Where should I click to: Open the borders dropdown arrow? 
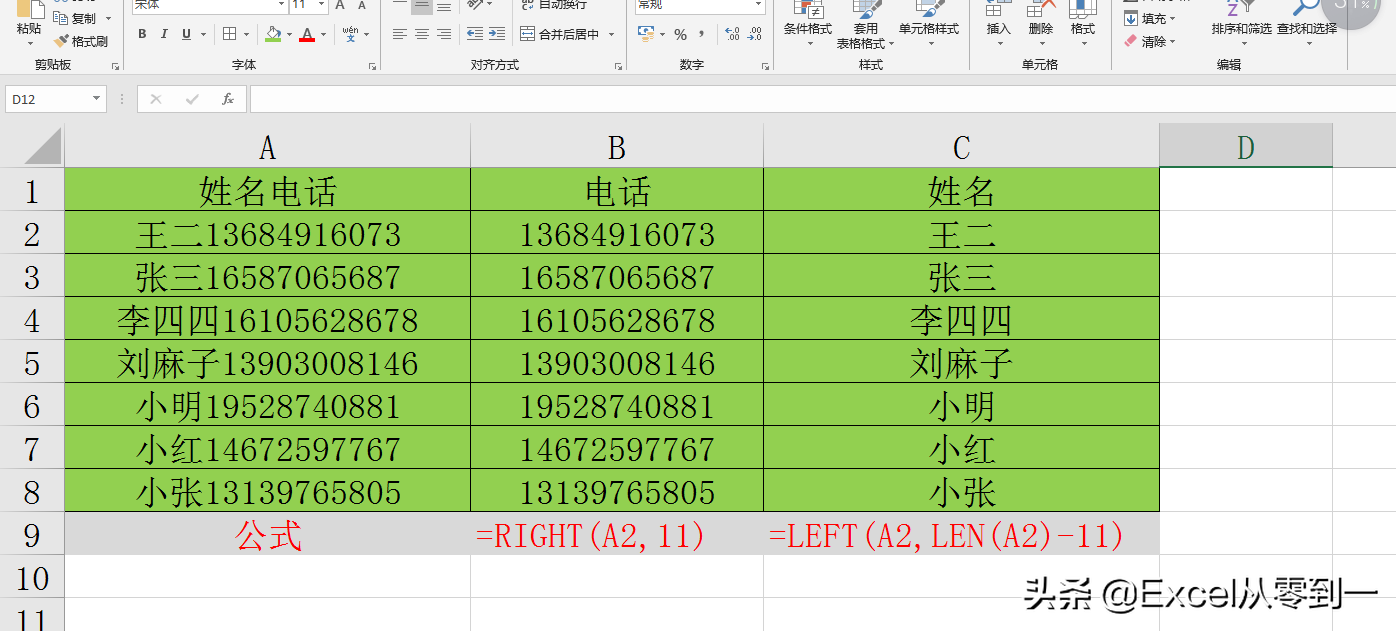coord(247,34)
